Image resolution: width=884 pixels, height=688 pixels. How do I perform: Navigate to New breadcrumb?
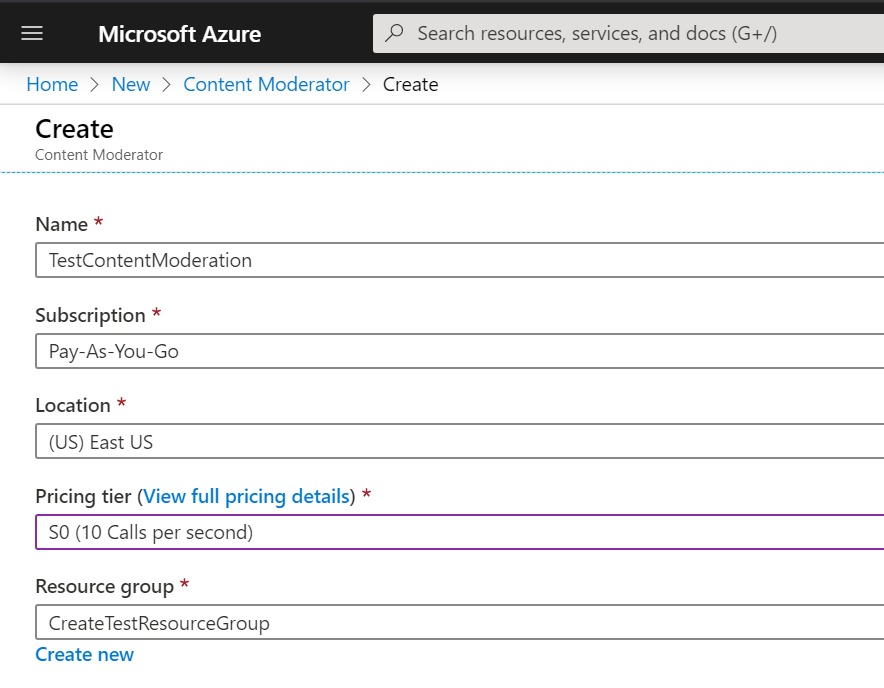pos(131,85)
